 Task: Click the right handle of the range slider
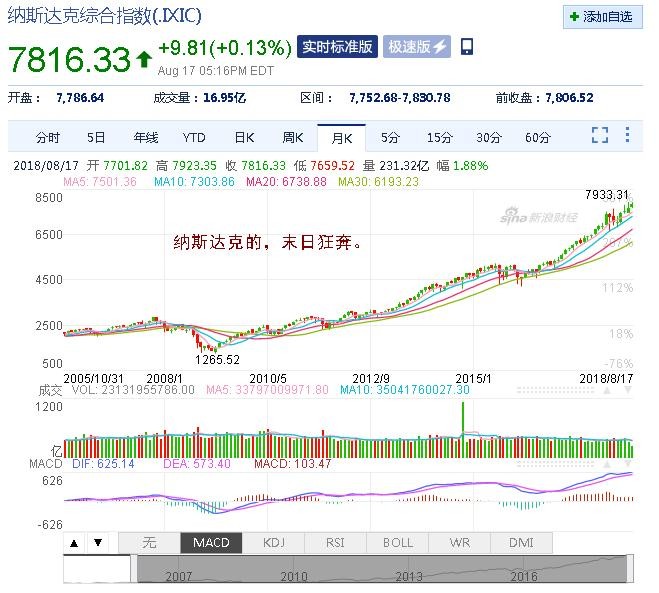[x=630, y=569]
